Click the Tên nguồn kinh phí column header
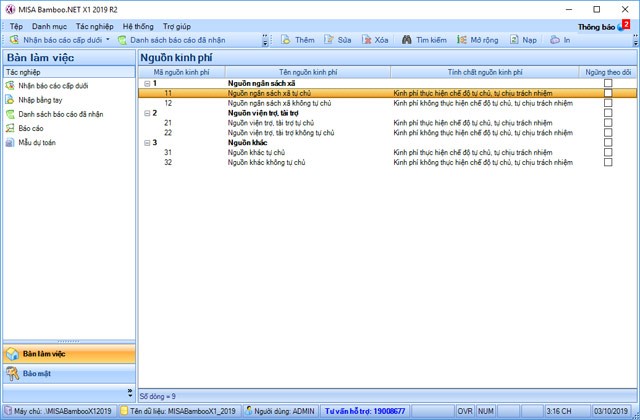 point(307,73)
